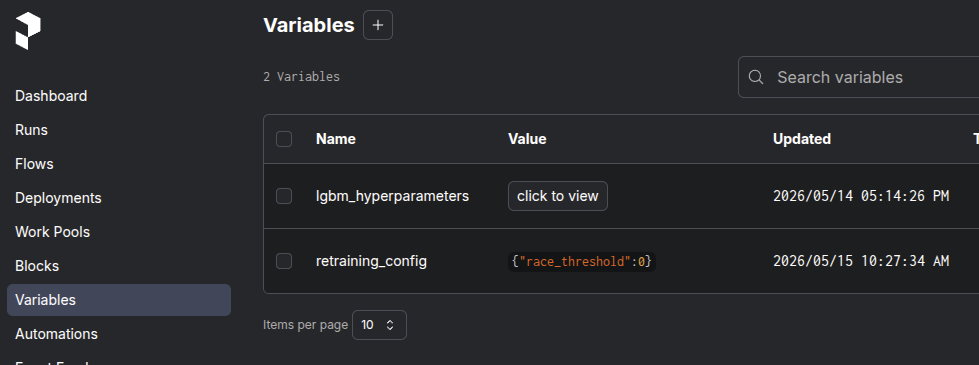Click the '2 Variables' count text

click(x=302, y=77)
